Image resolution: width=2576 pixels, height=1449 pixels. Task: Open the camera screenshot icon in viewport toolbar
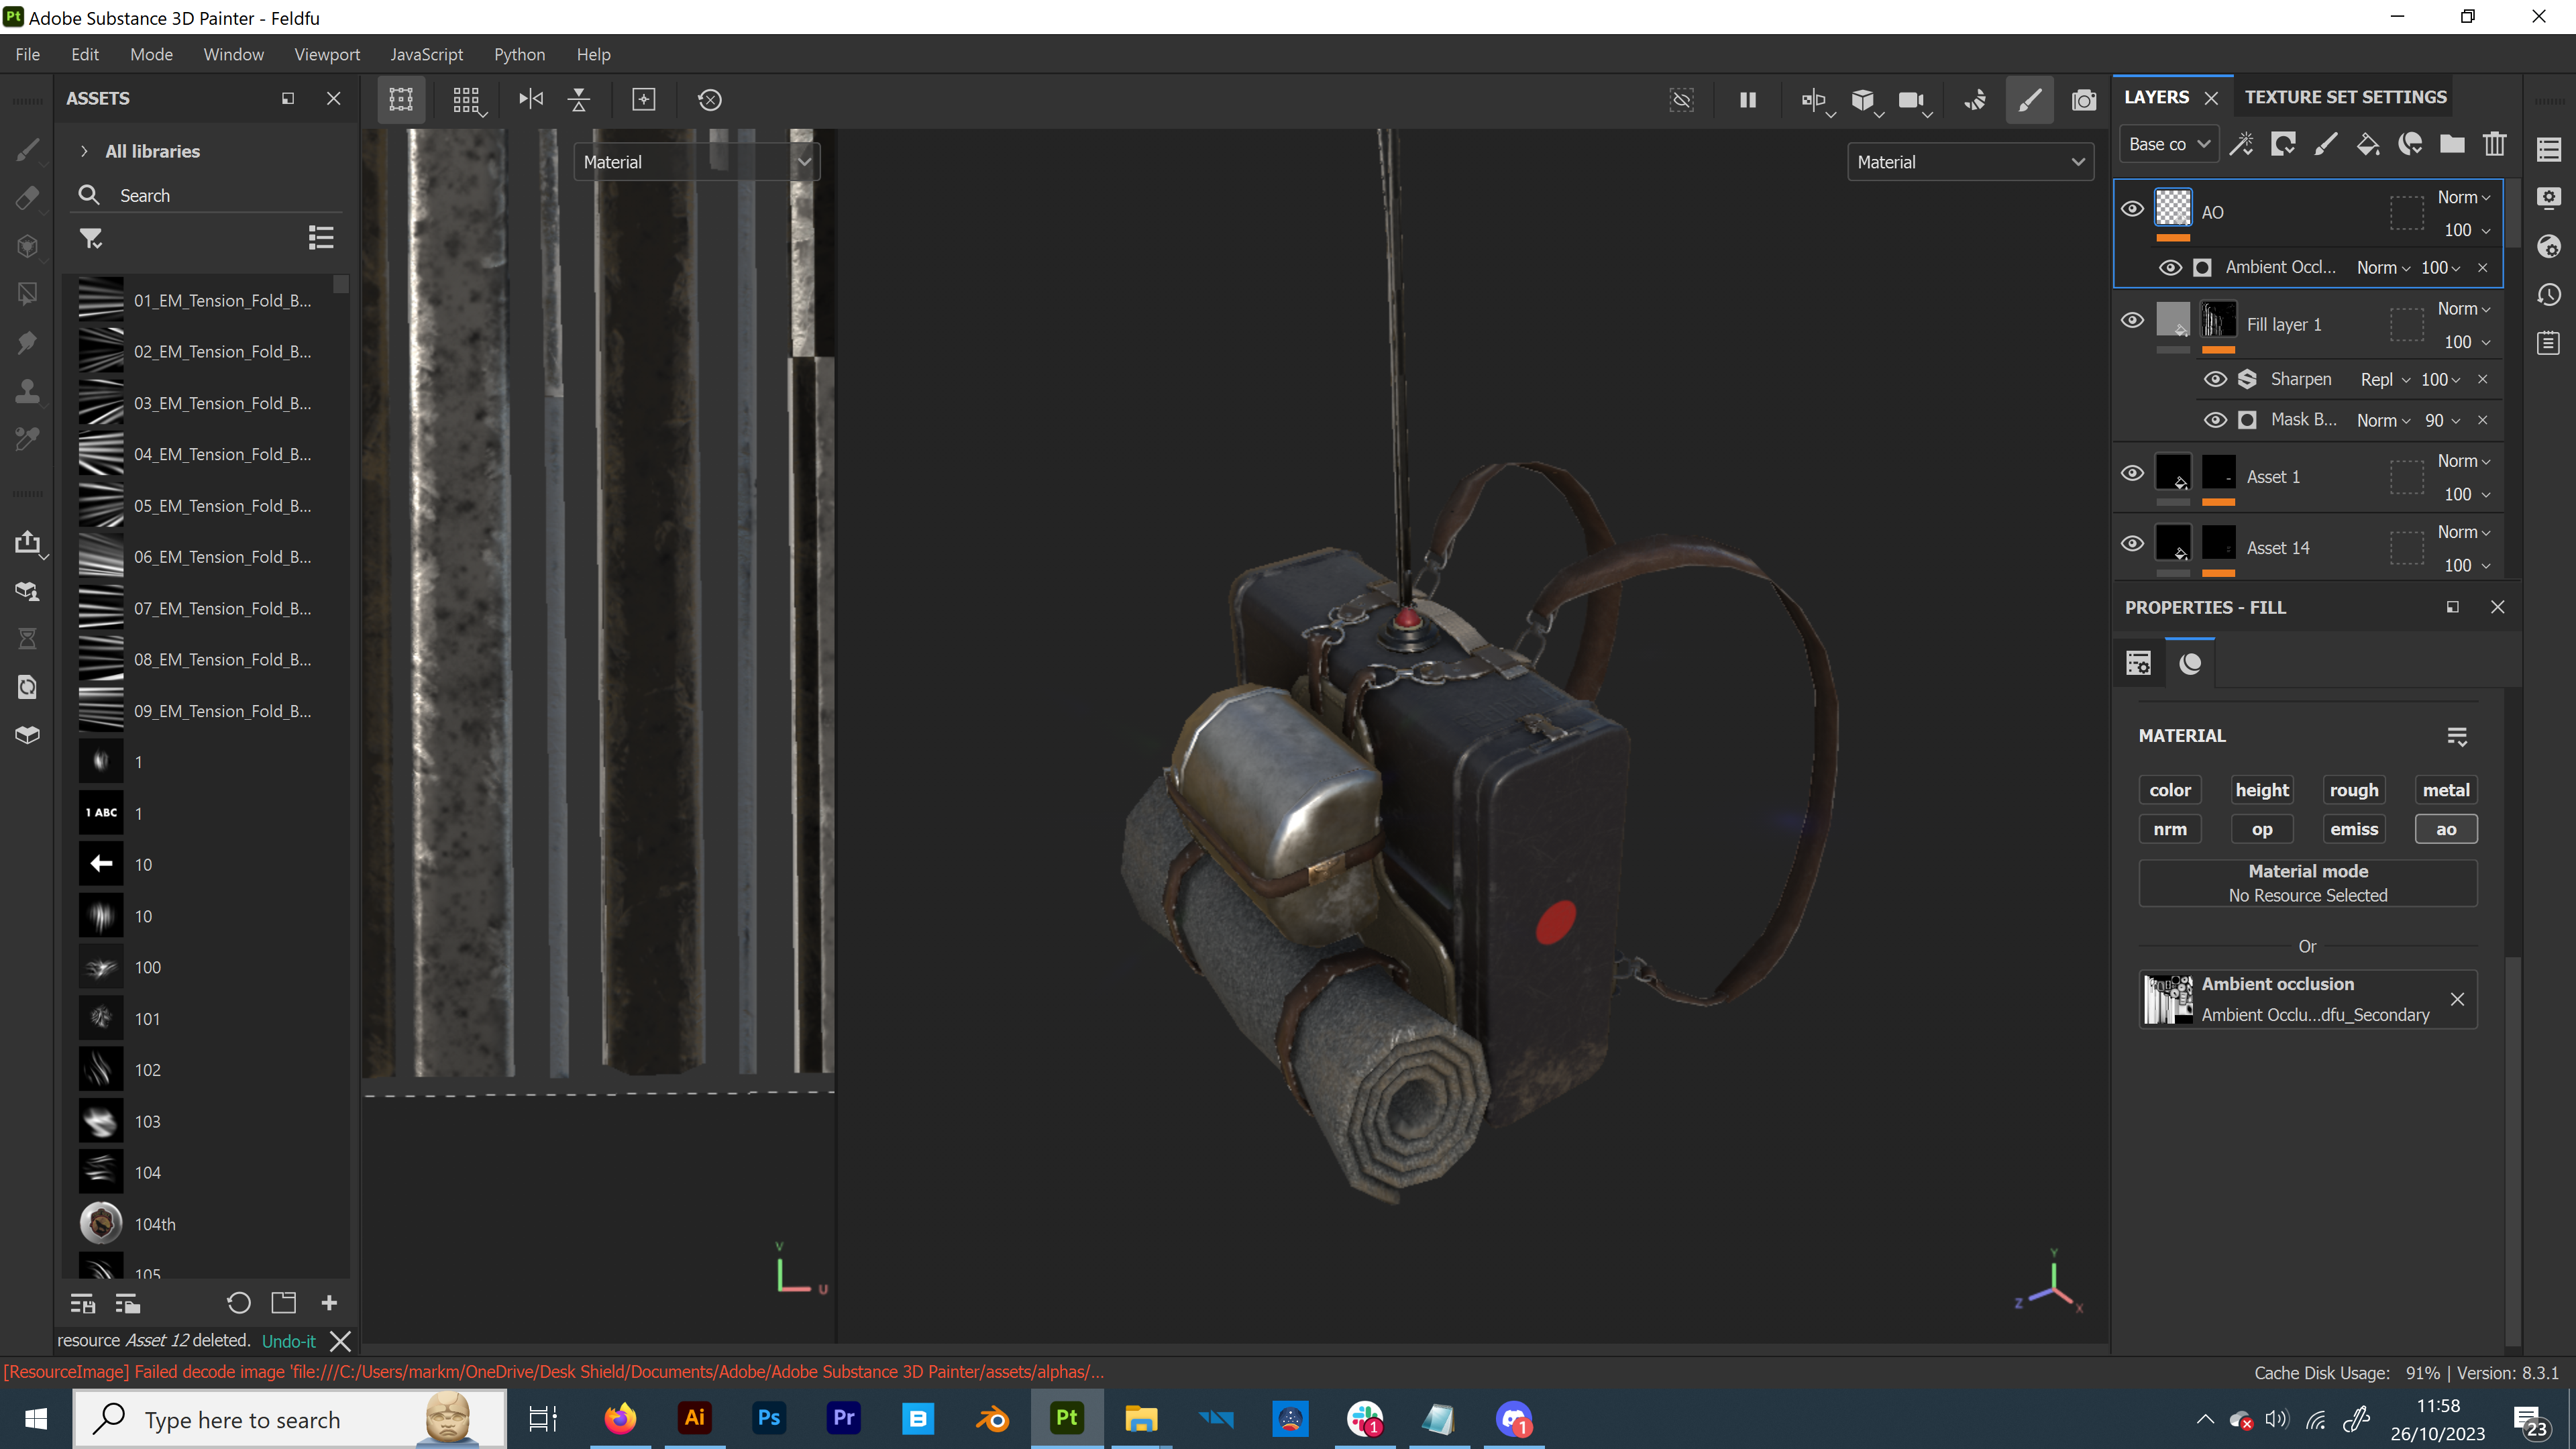click(2083, 100)
